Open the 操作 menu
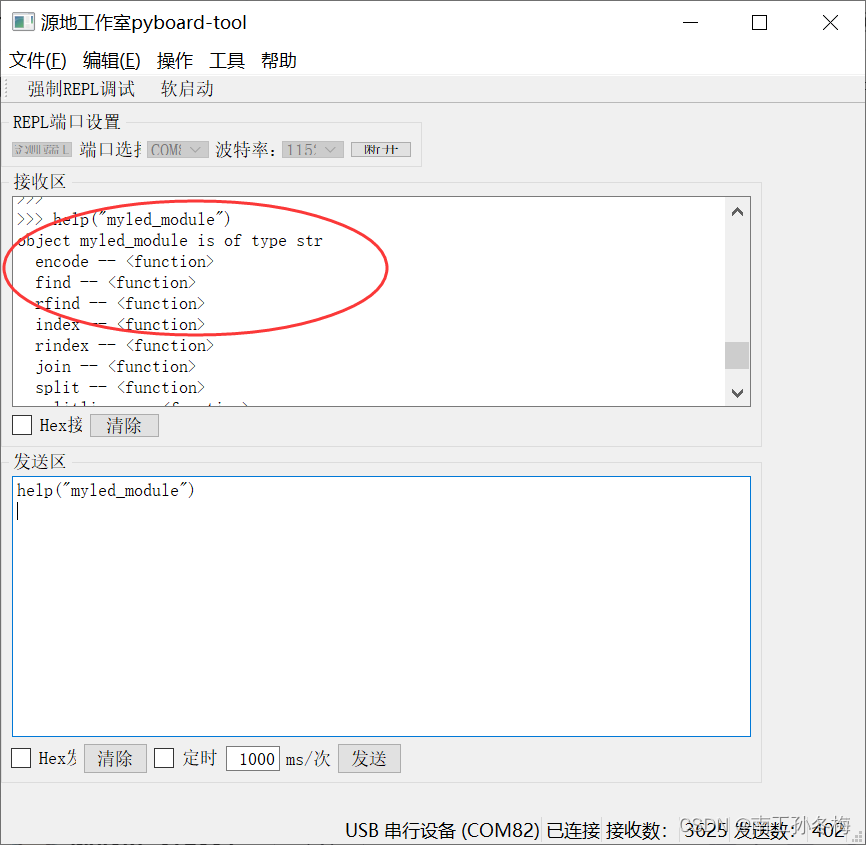This screenshot has height=845, width=866. 175,60
